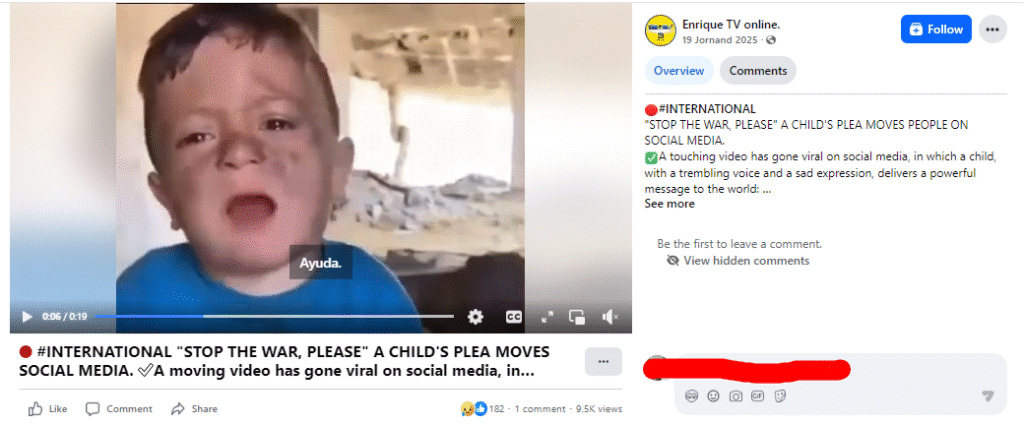
Task: Click View hidden comments link
Action: coord(738,260)
